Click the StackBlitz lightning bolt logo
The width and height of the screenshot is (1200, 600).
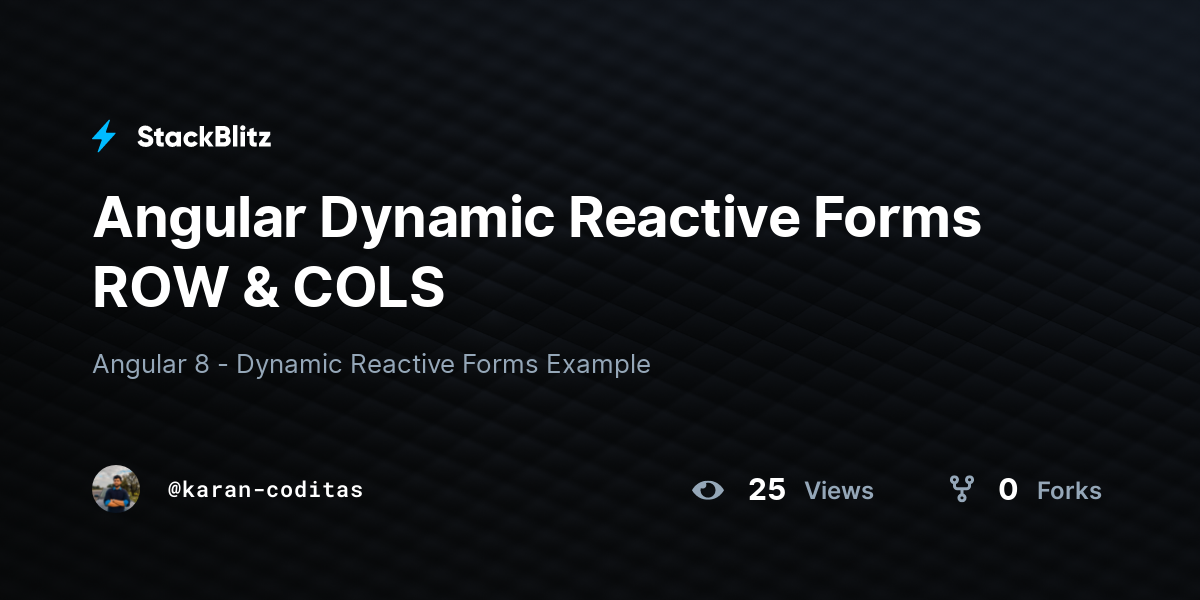coord(104,136)
